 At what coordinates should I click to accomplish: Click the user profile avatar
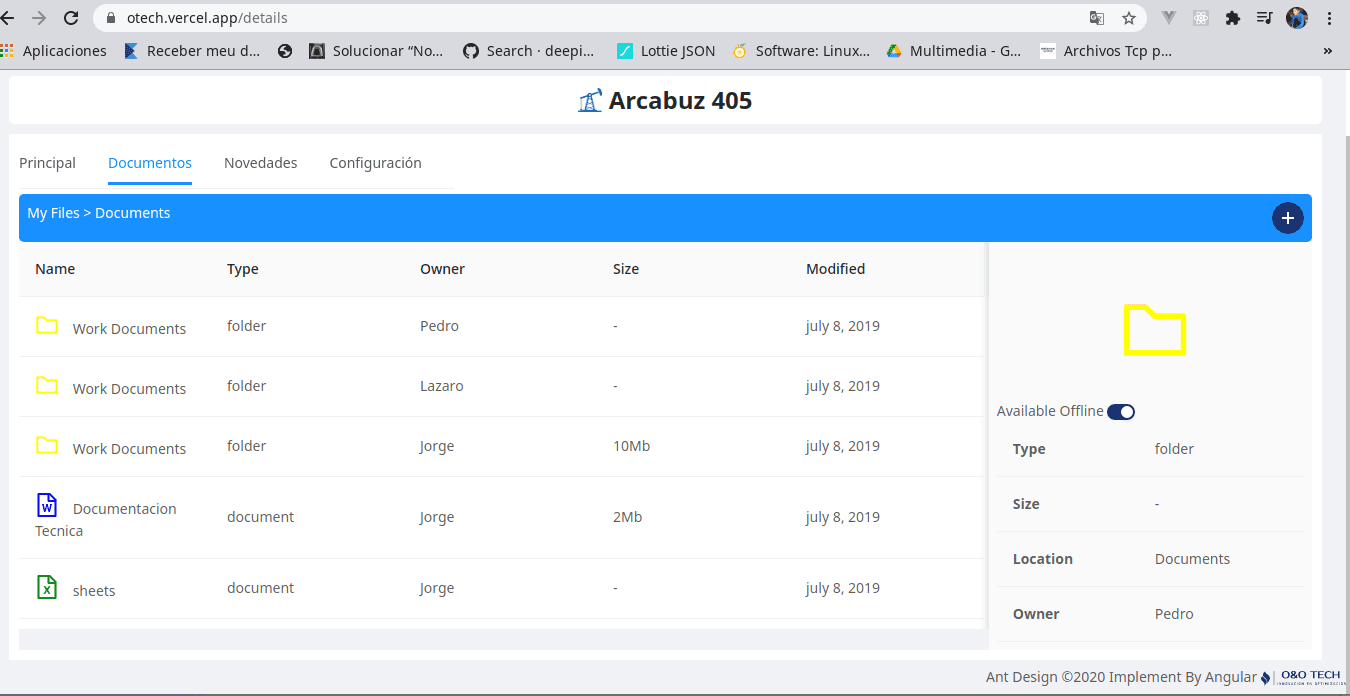coord(1297,18)
